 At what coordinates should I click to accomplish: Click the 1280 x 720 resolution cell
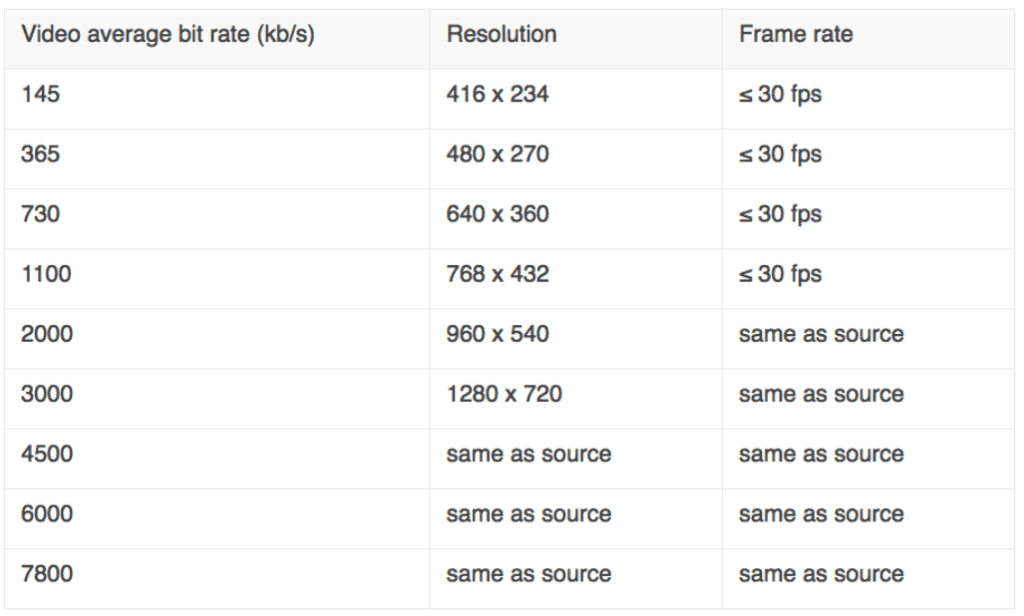(x=576, y=399)
